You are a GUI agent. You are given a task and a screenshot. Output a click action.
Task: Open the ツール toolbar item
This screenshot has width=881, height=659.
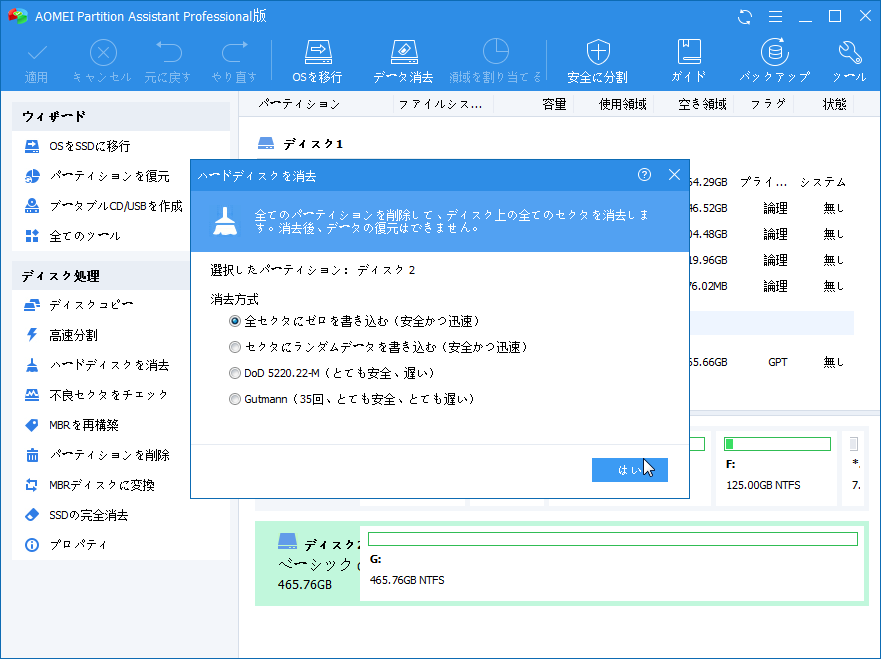point(850,62)
